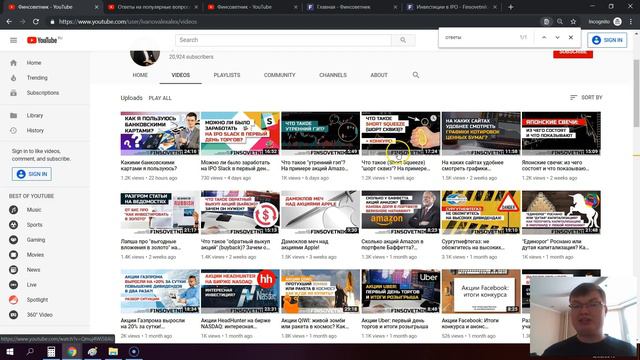The width and height of the screenshot is (640, 360).
Task: Click the YouTube search input field
Action: tap(283, 40)
